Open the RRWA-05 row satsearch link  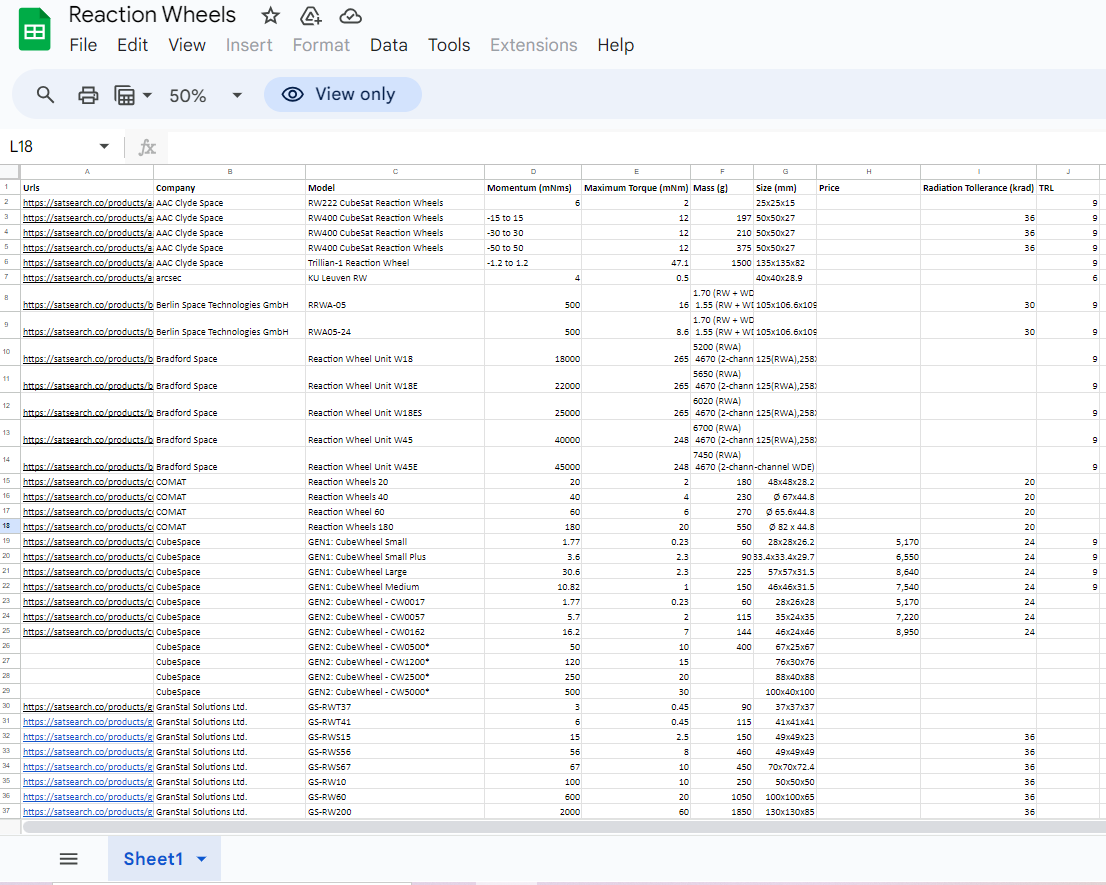coord(87,305)
